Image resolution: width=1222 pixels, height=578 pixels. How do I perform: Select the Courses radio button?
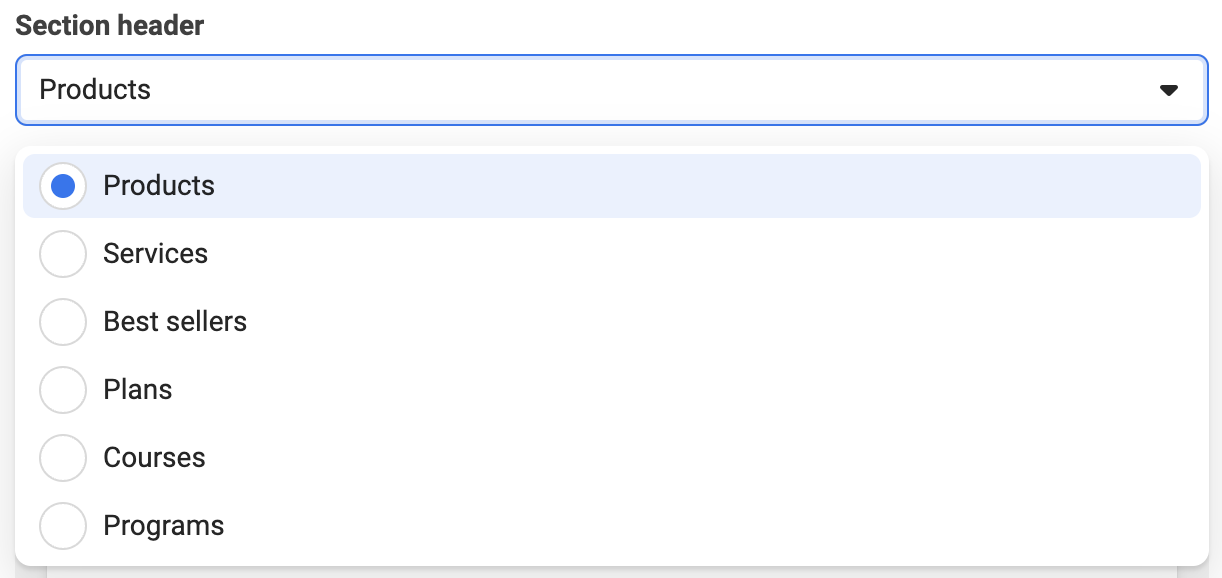pos(63,458)
